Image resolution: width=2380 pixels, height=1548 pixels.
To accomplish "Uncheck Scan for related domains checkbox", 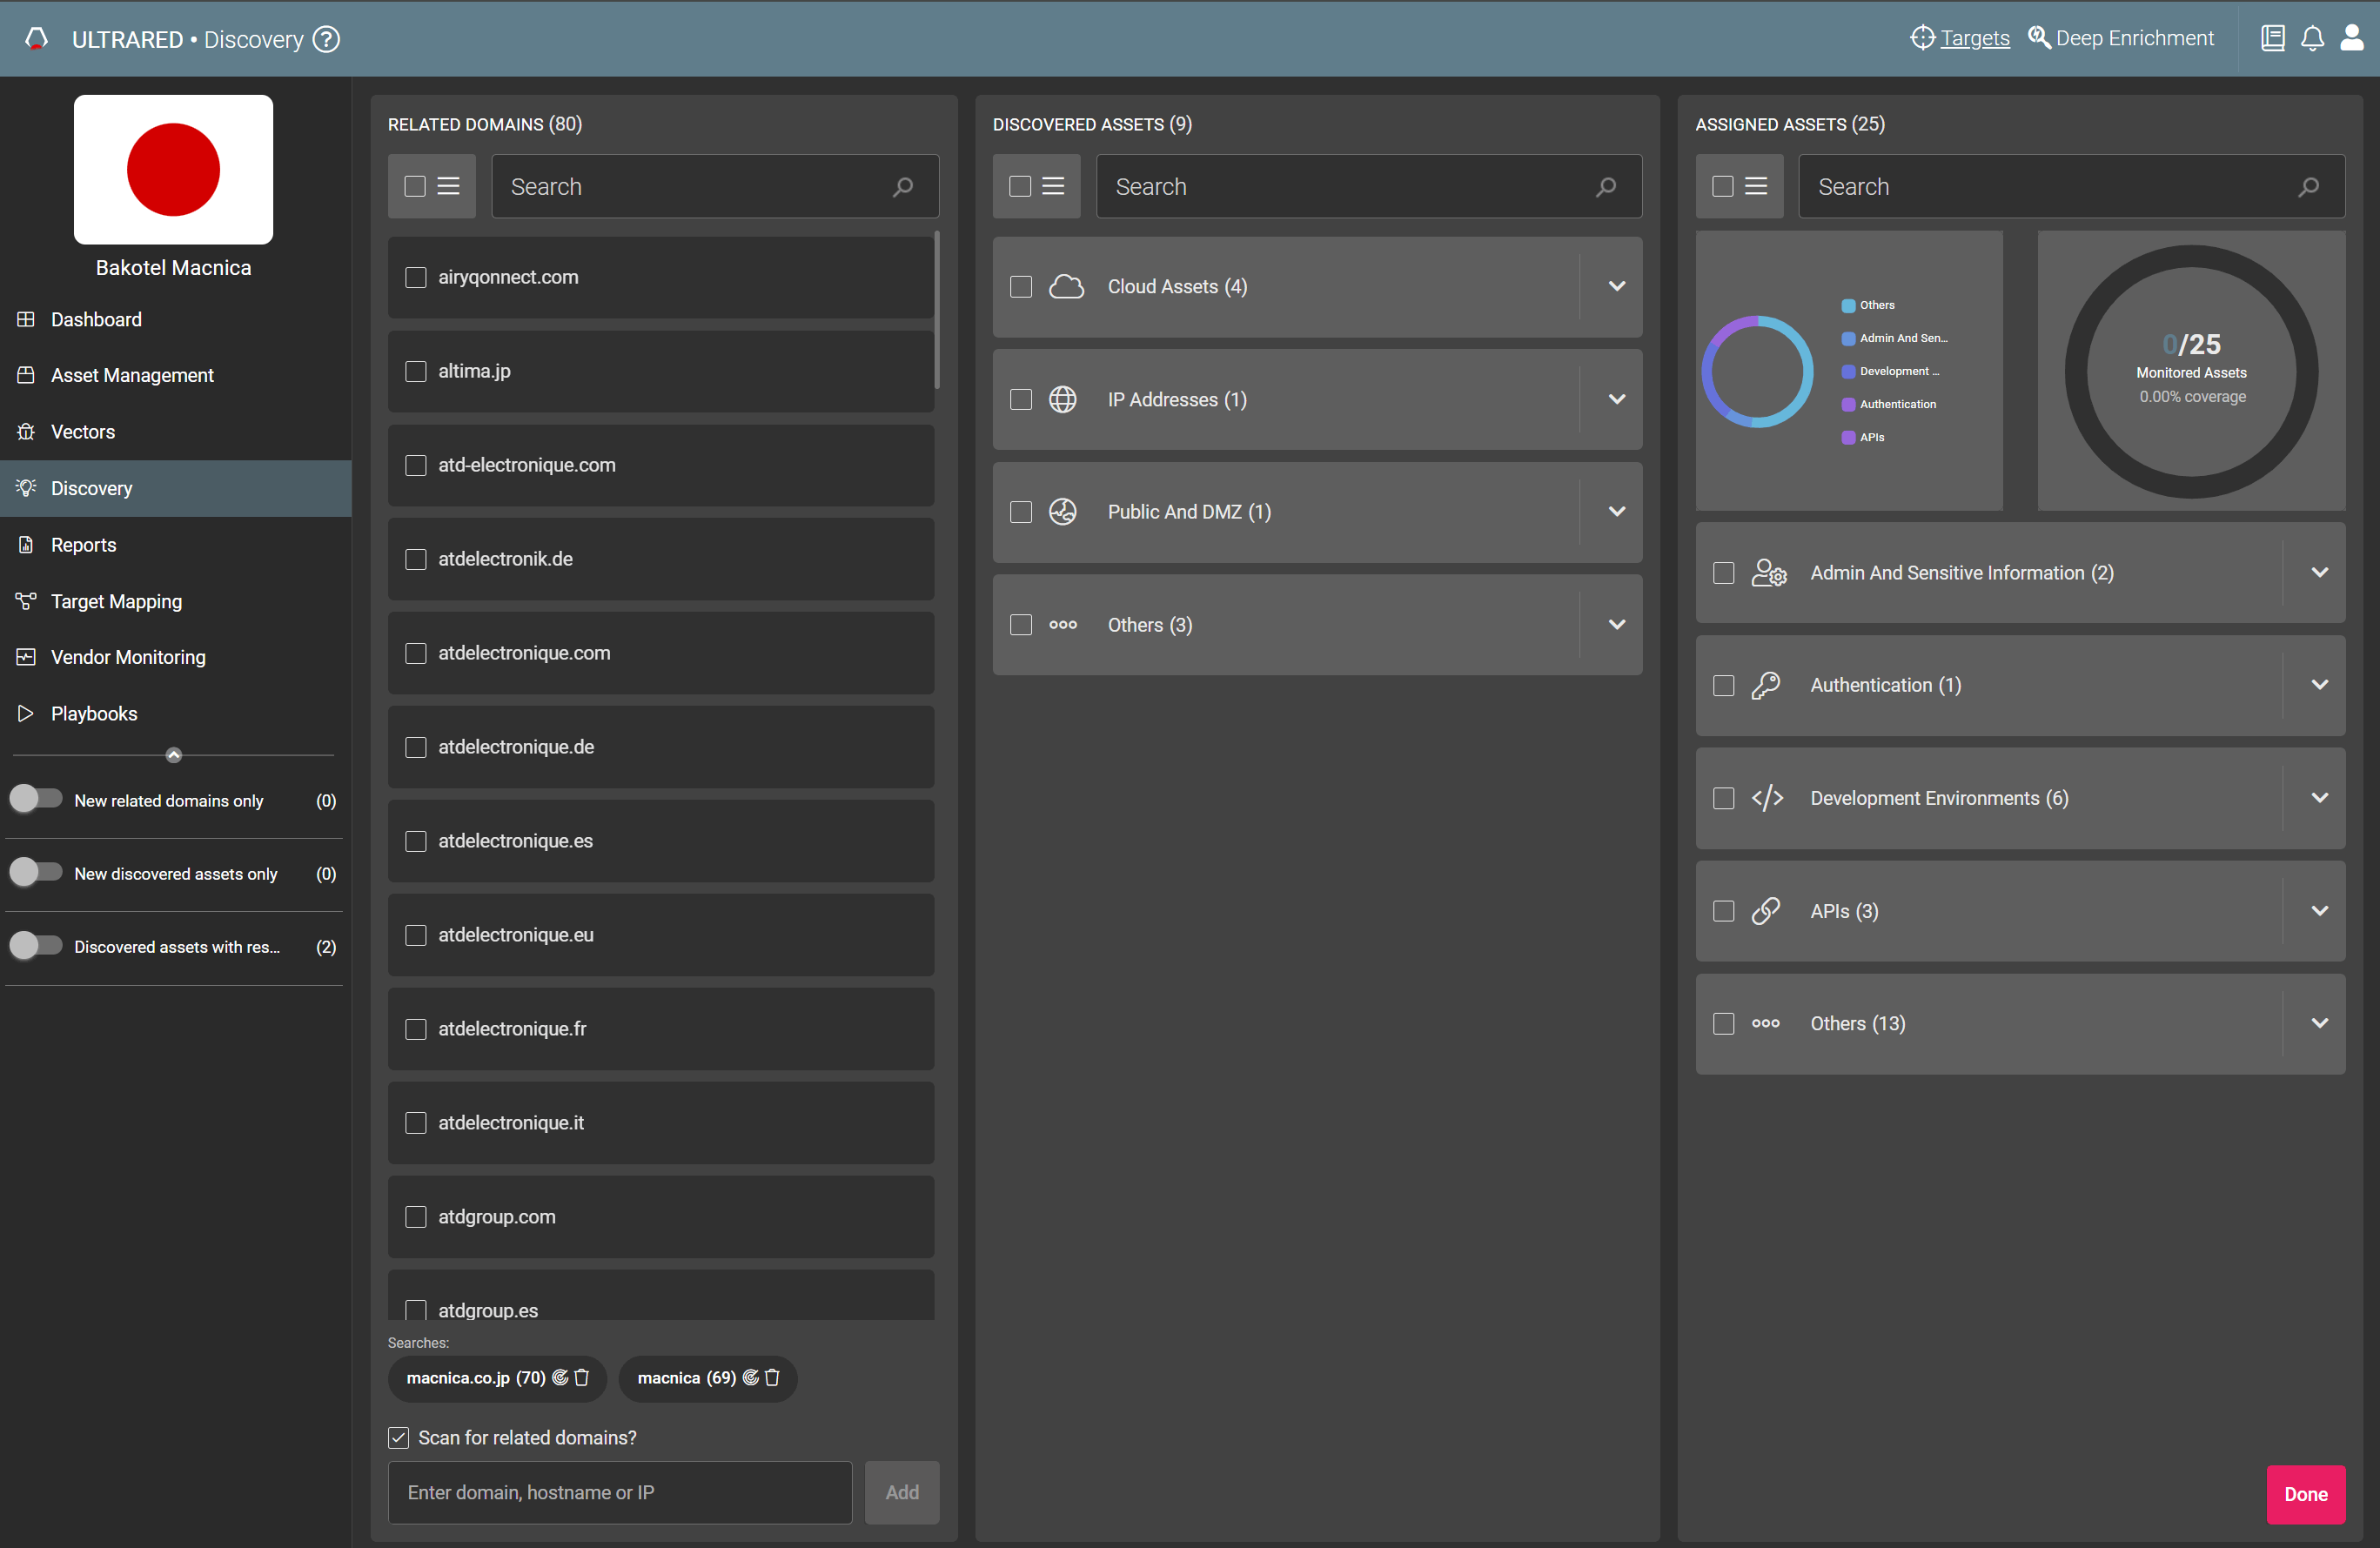I will click(398, 1438).
